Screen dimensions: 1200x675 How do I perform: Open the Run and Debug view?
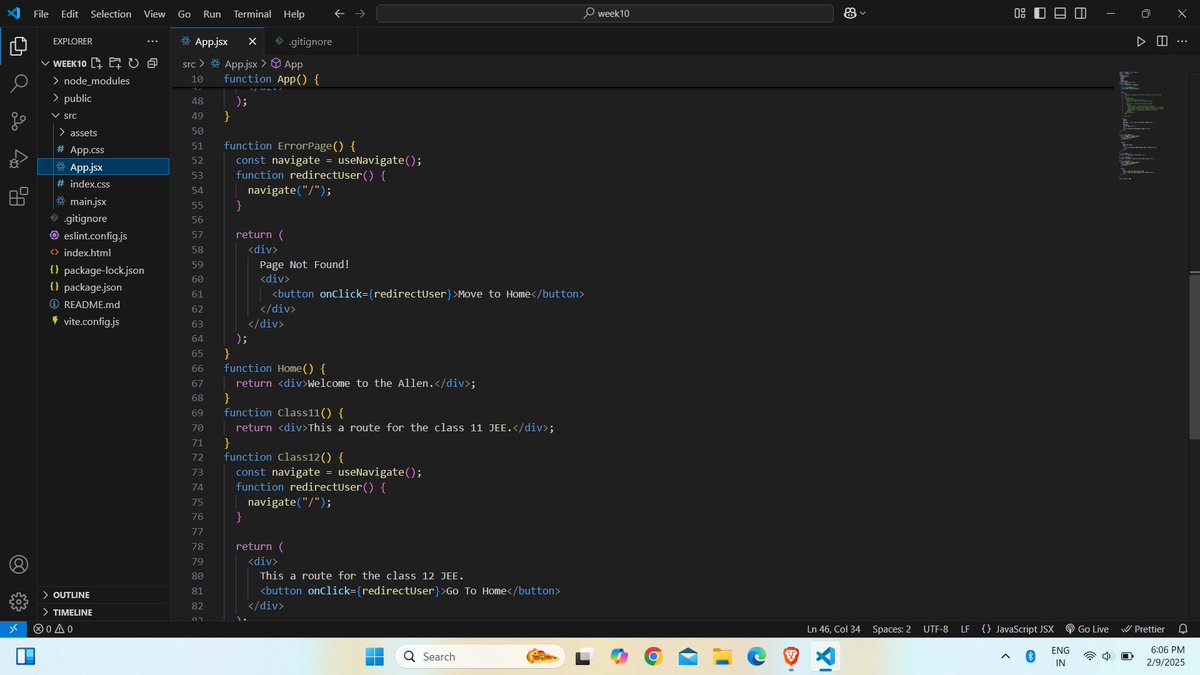point(18,159)
